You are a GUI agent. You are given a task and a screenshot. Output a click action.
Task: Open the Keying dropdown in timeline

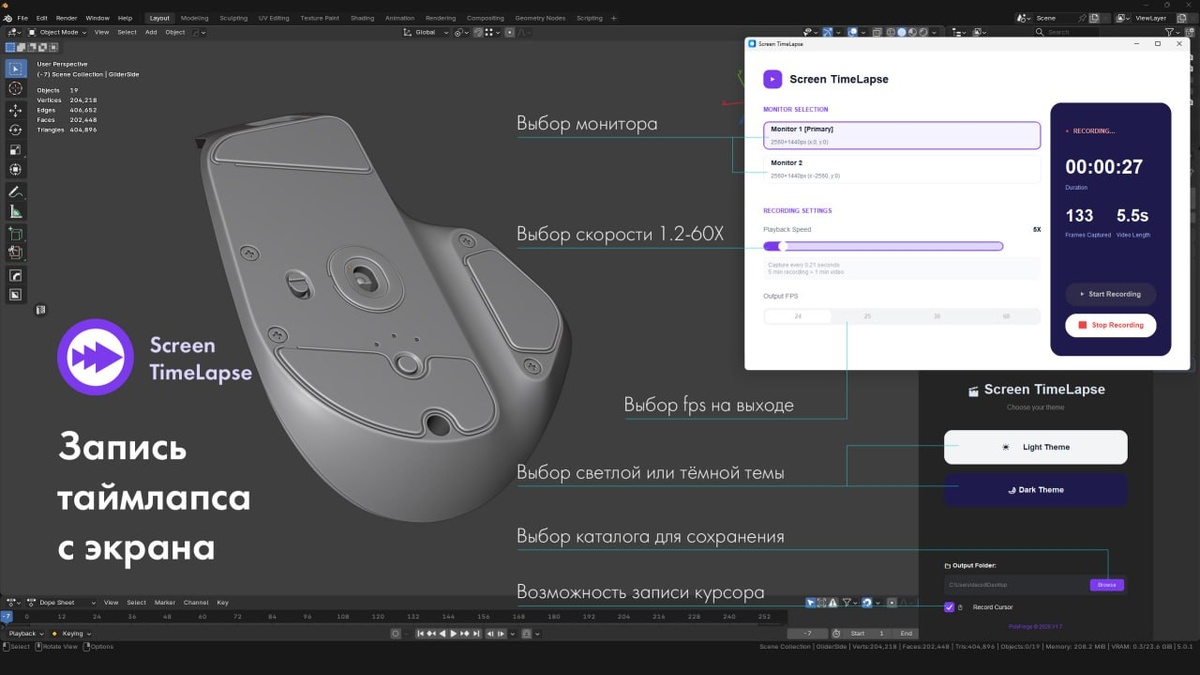(71, 633)
